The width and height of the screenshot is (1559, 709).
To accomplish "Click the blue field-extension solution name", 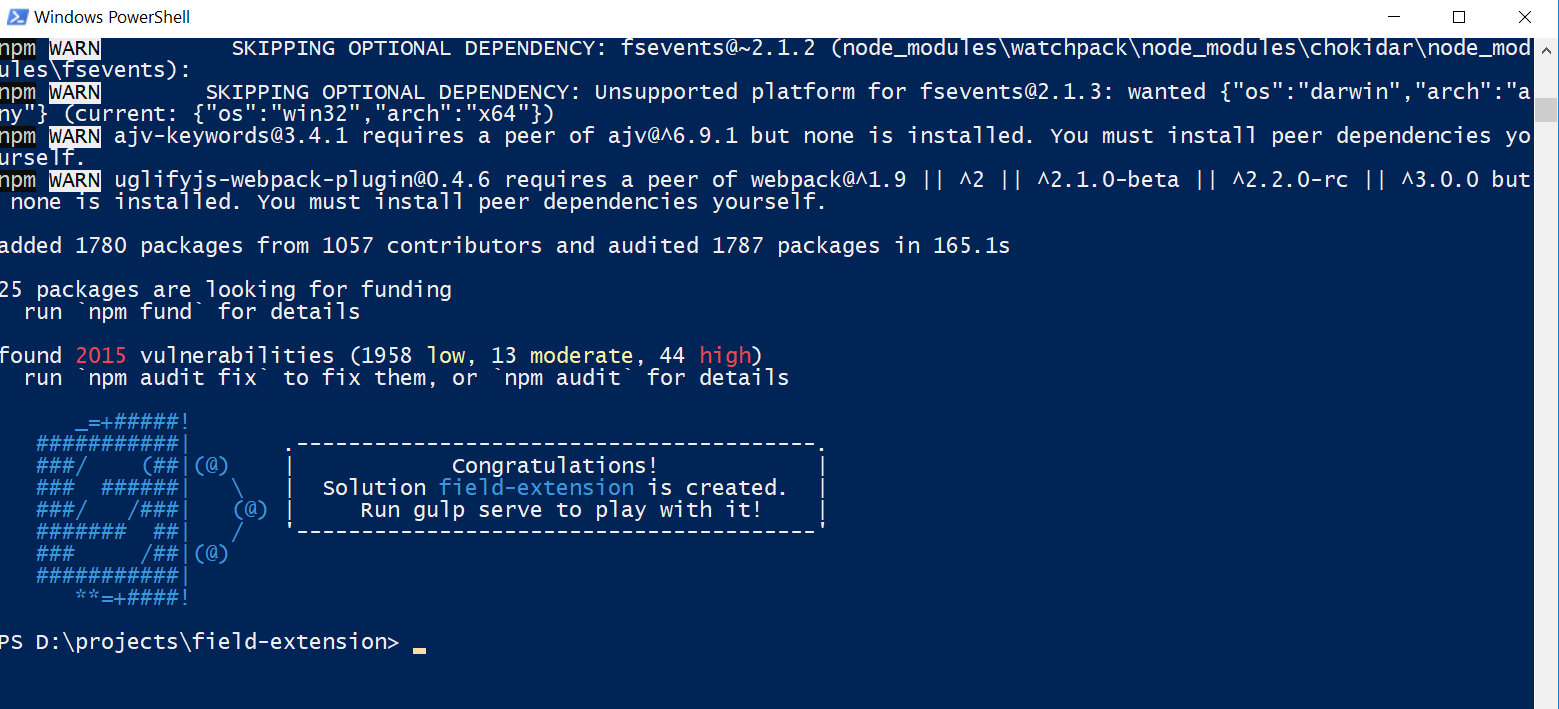I will tap(537, 488).
